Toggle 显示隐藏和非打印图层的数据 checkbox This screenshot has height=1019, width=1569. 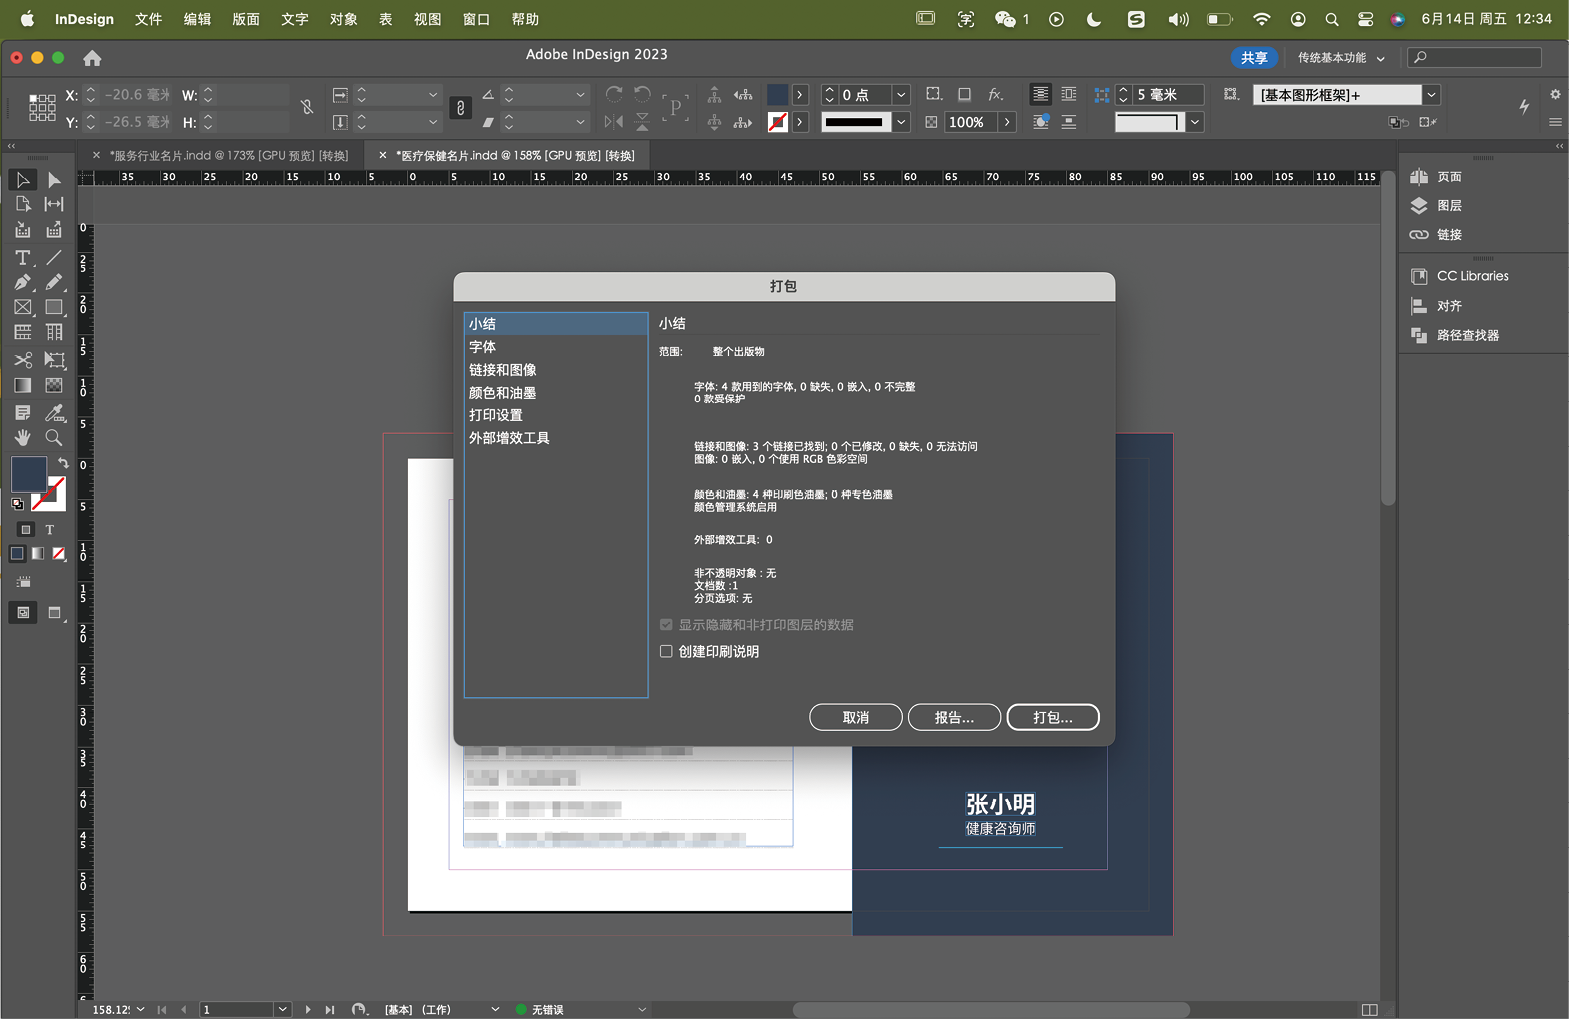[666, 625]
